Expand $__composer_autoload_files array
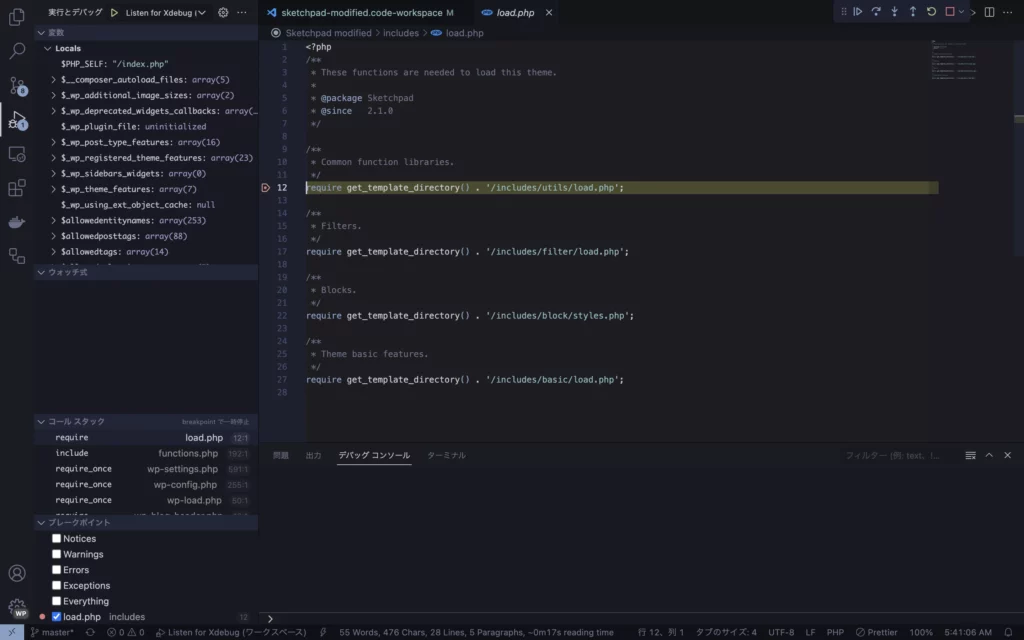 pos(54,80)
